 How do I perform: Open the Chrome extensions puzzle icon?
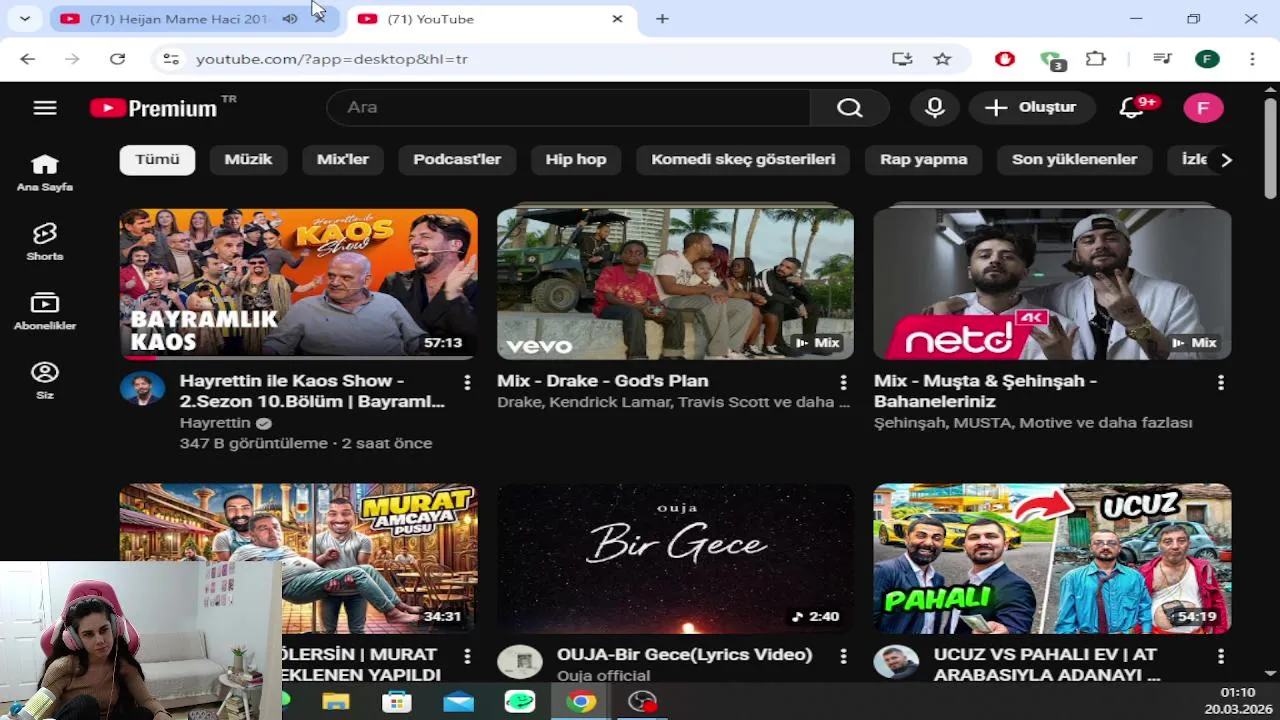(1096, 59)
